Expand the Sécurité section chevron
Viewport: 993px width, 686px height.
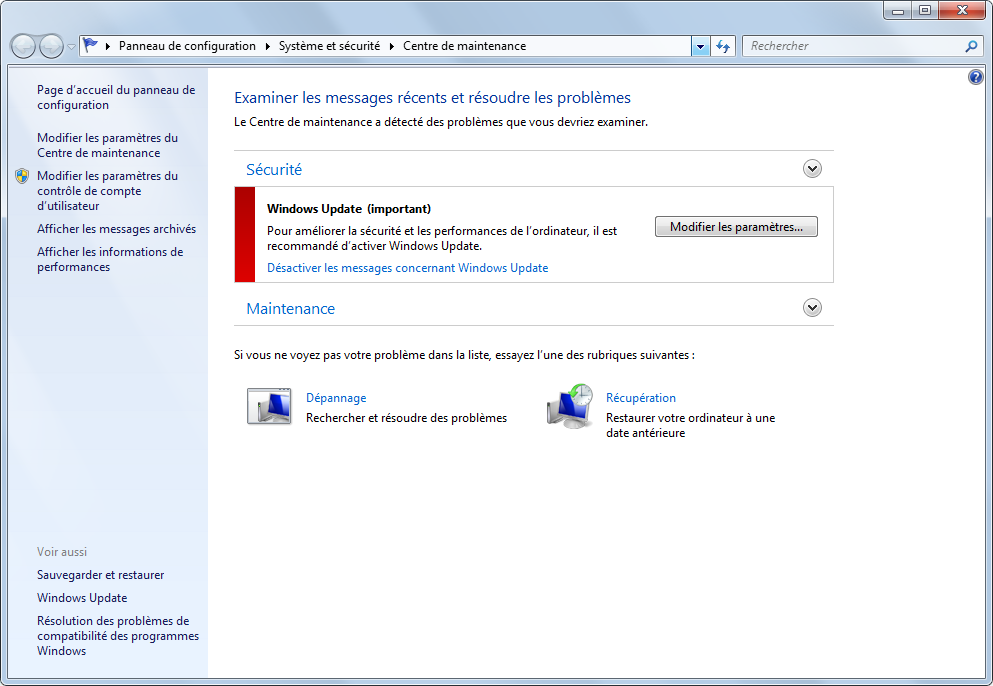click(x=812, y=168)
